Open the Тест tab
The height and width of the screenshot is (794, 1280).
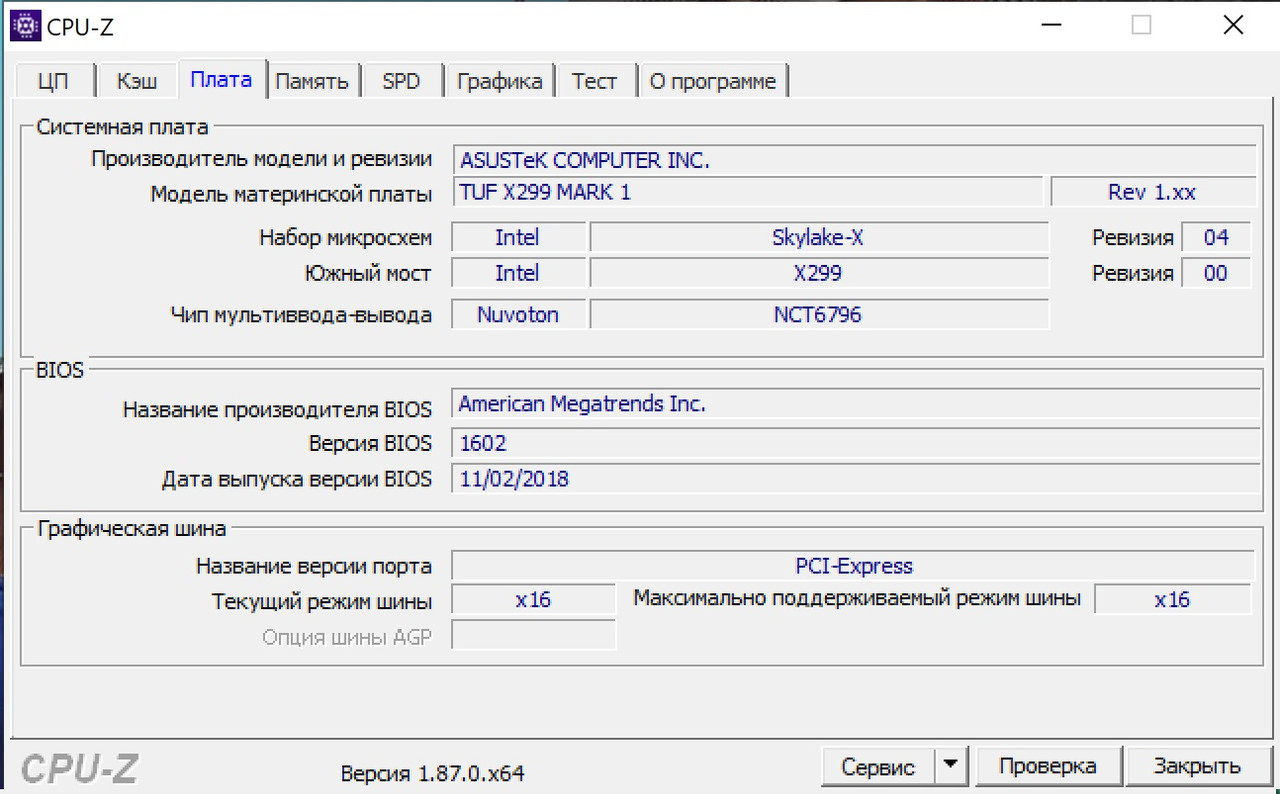point(595,80)
